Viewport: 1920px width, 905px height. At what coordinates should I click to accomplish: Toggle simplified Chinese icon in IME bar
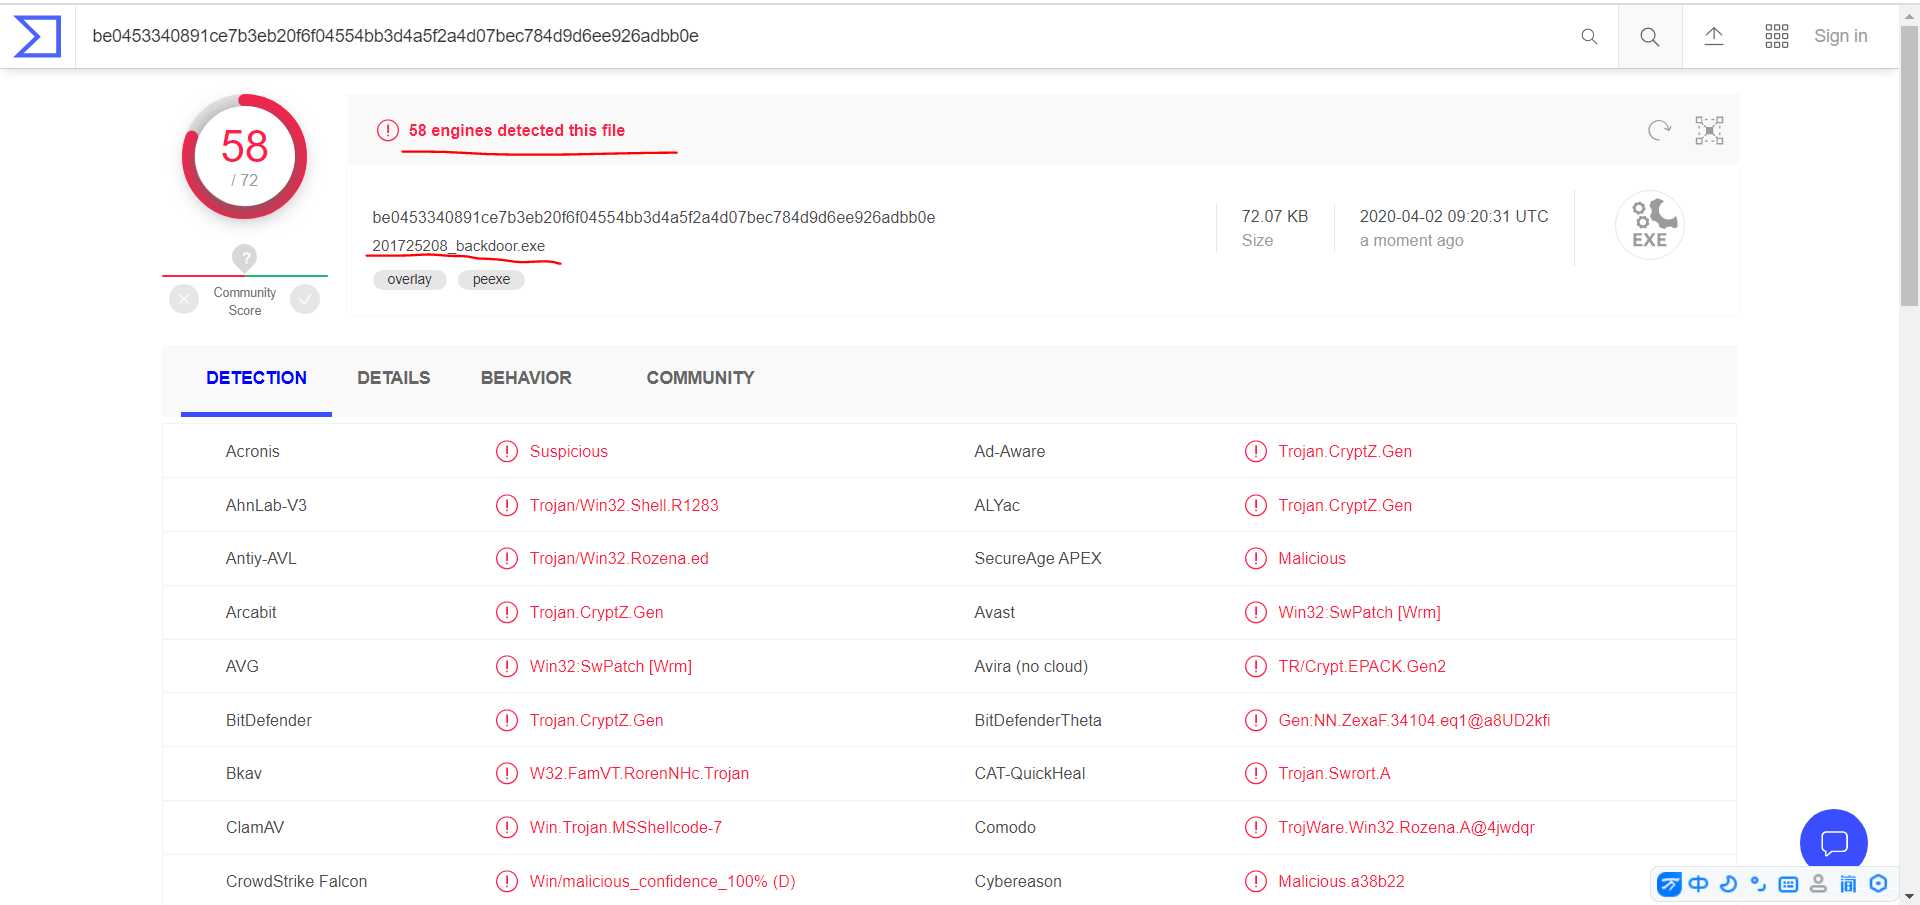[x=1848, y=884]
